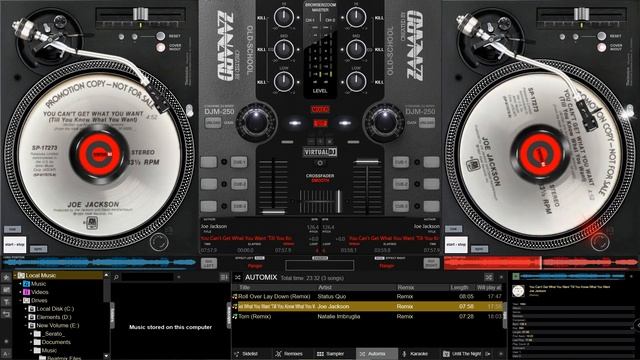Click the right deck pitch slider handle

(x=581, y=14)
